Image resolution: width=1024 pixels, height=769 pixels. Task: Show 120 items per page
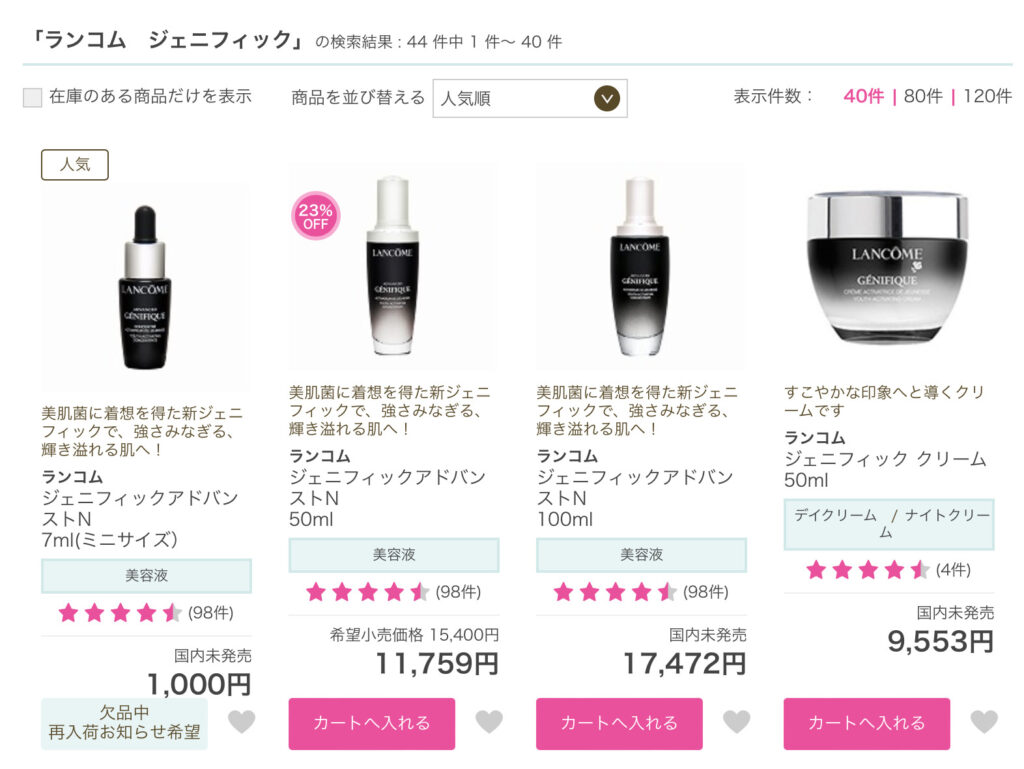pyautogui.click(x=987, y=97)
